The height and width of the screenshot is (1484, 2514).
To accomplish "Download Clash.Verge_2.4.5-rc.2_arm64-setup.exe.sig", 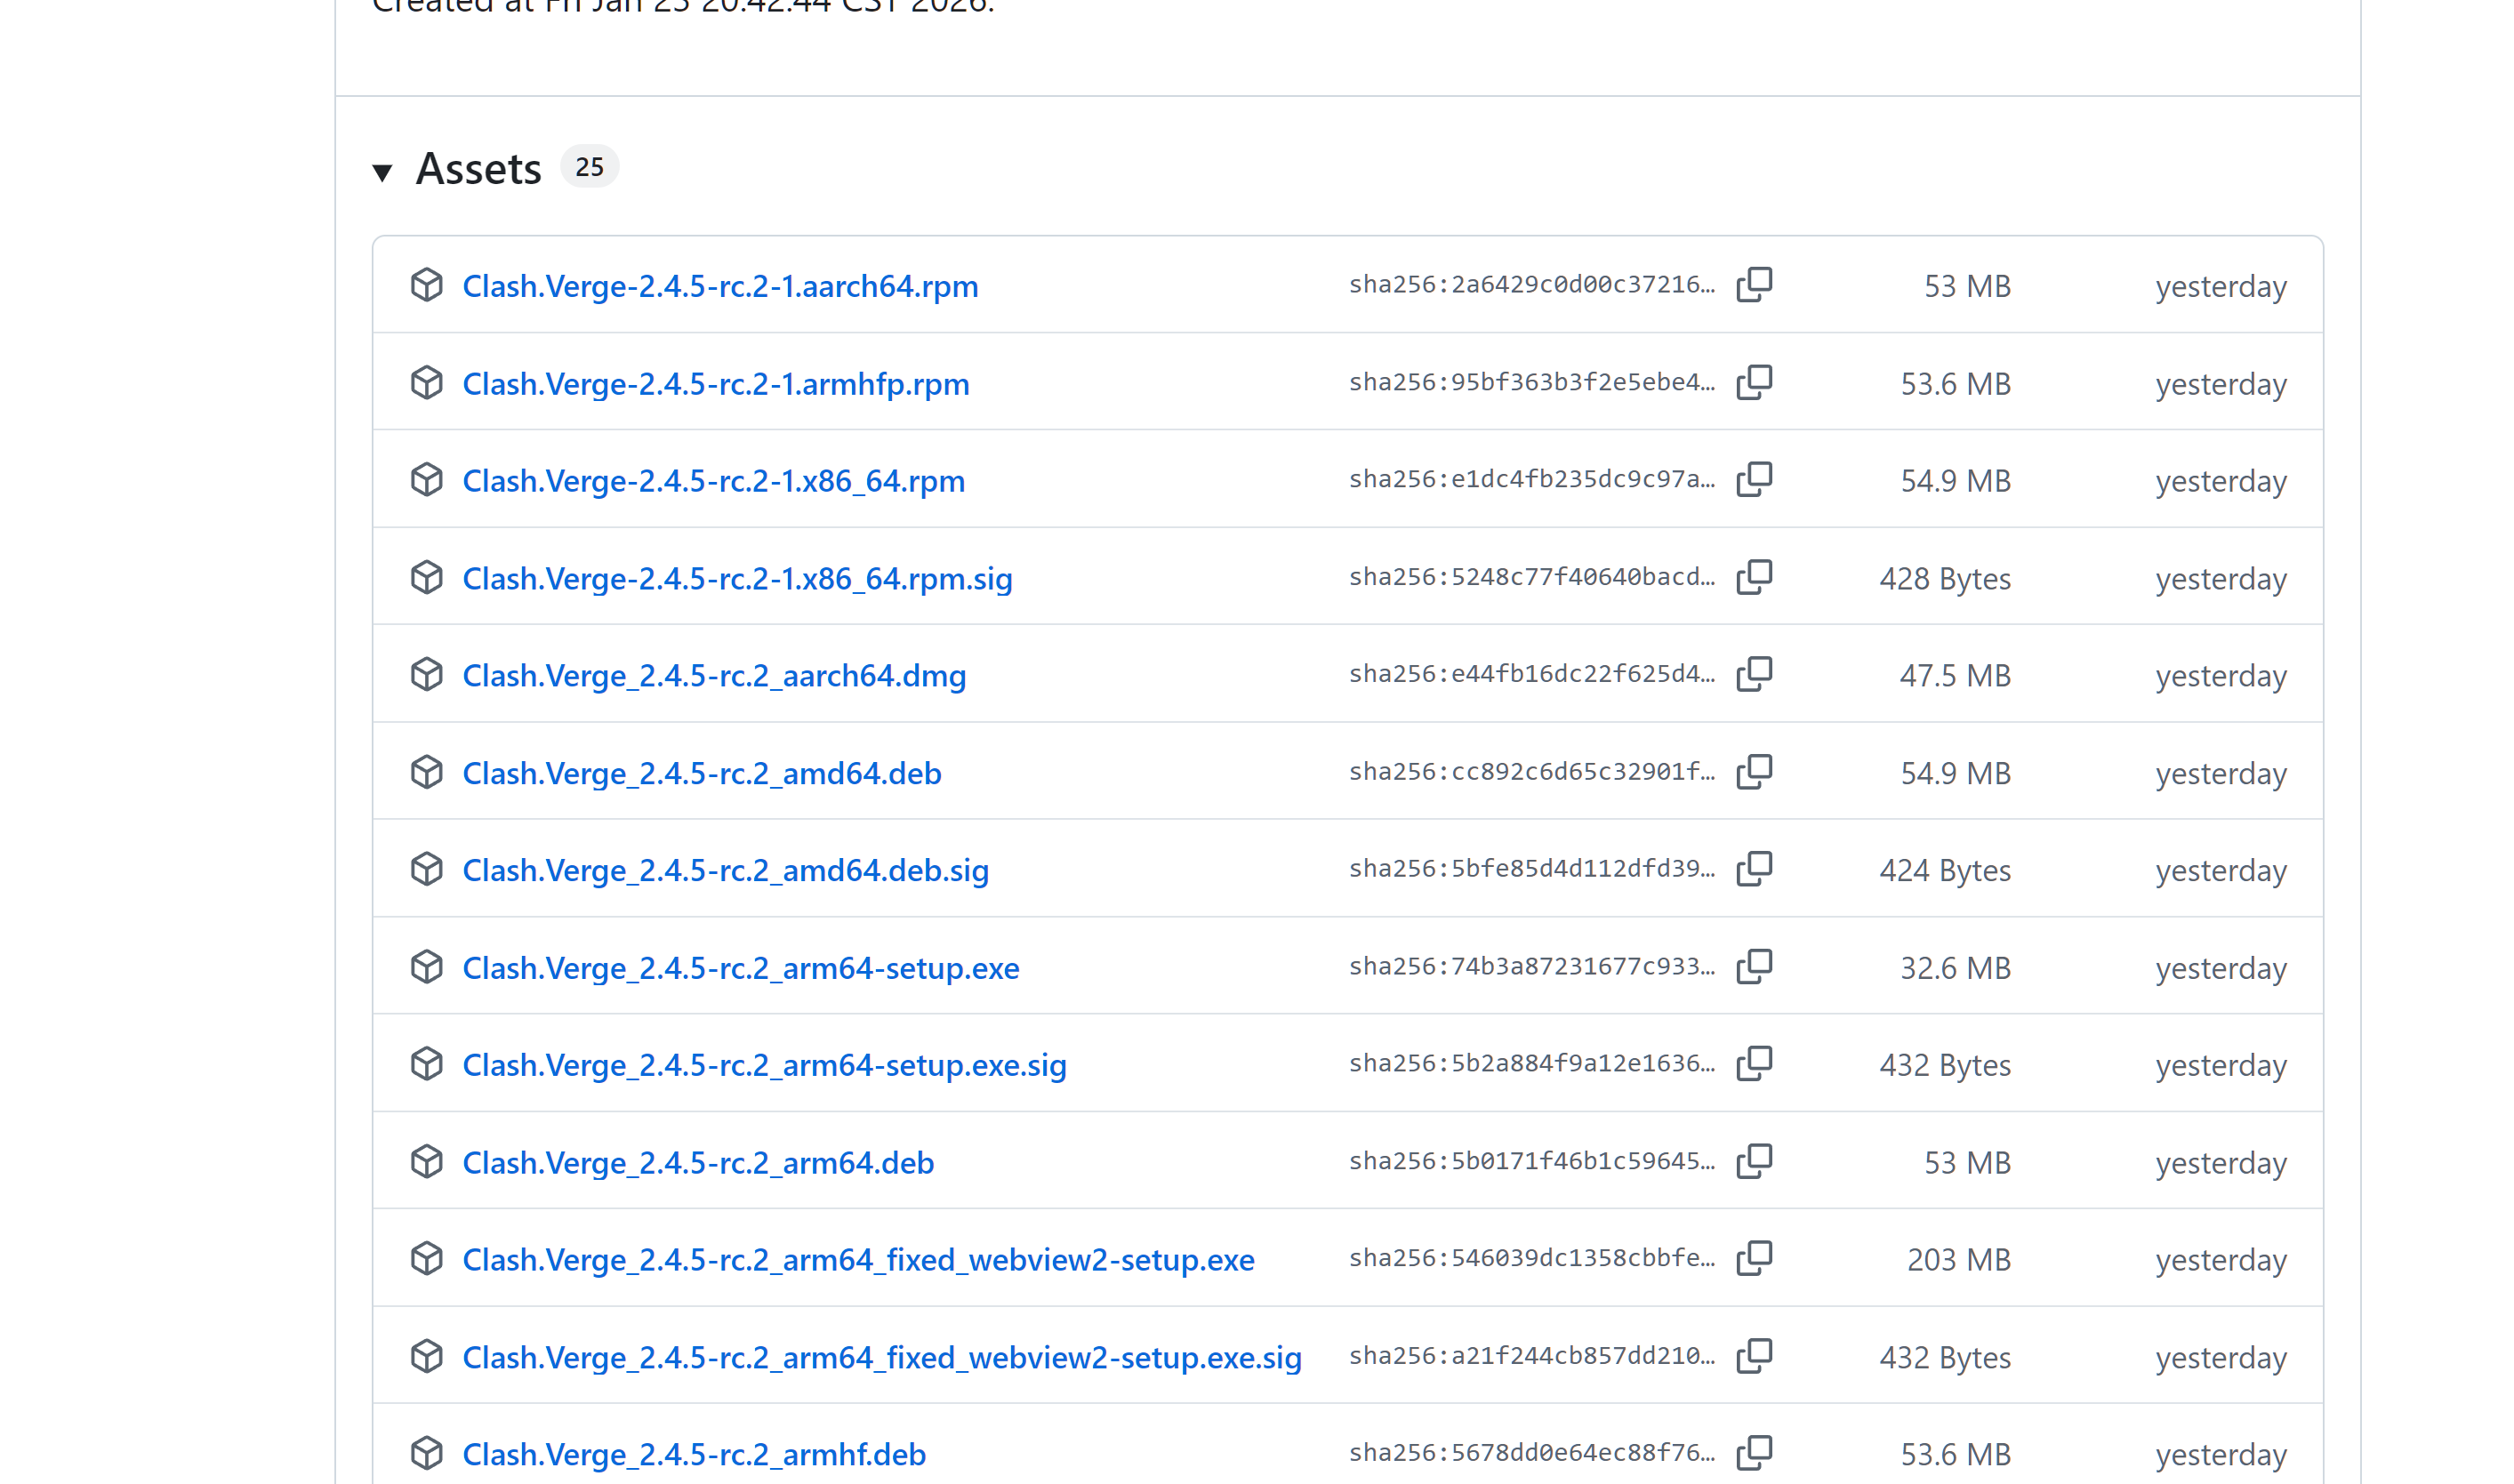I will pyautogui.click(x=764, y=1065).
